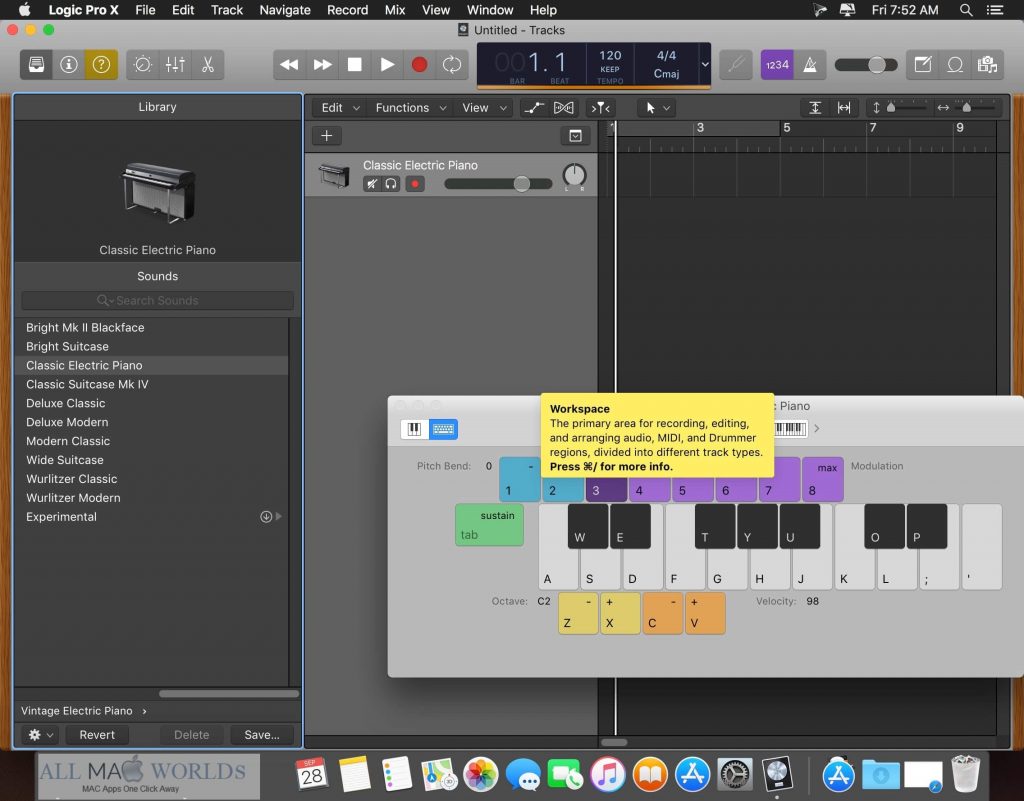
Task: Toggle the Library panel button
Action: click(37, 65)
